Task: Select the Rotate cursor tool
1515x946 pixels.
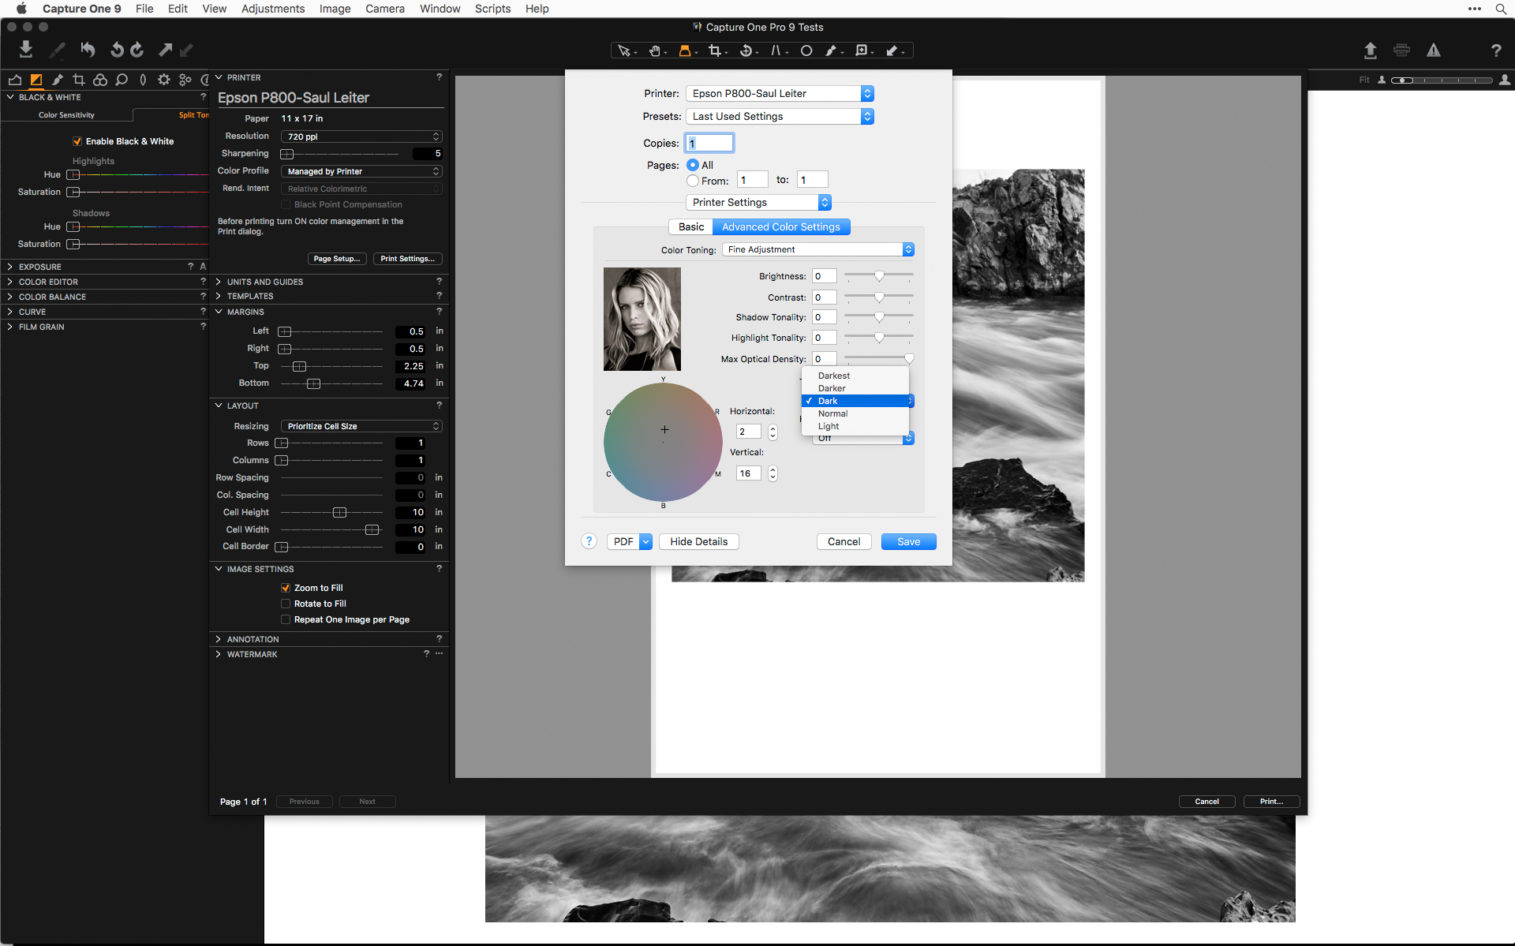Action: (748, 50)
